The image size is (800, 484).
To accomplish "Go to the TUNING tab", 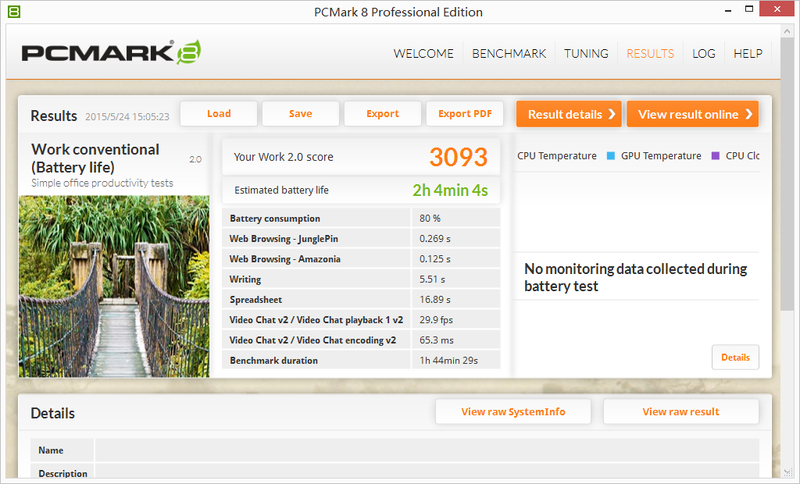I will [x=586, y=54].
